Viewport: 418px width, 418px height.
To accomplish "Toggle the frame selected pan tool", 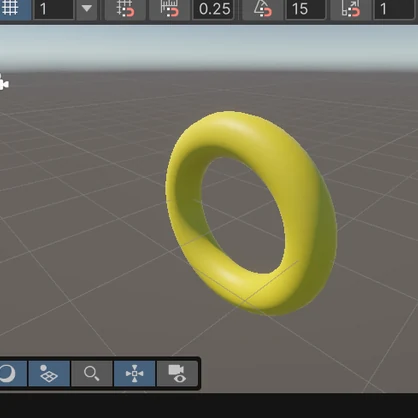I will pos(134,373).
